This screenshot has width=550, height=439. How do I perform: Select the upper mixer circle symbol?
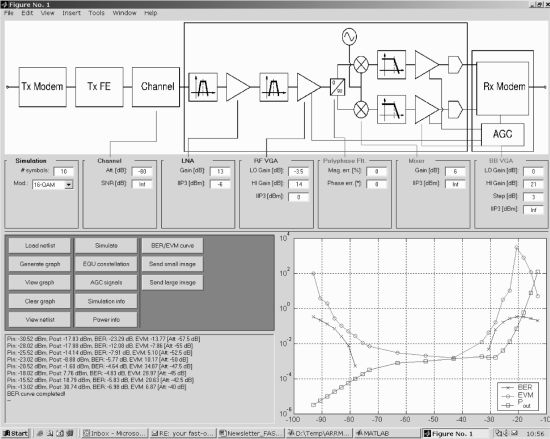click(x=361, y=65)
